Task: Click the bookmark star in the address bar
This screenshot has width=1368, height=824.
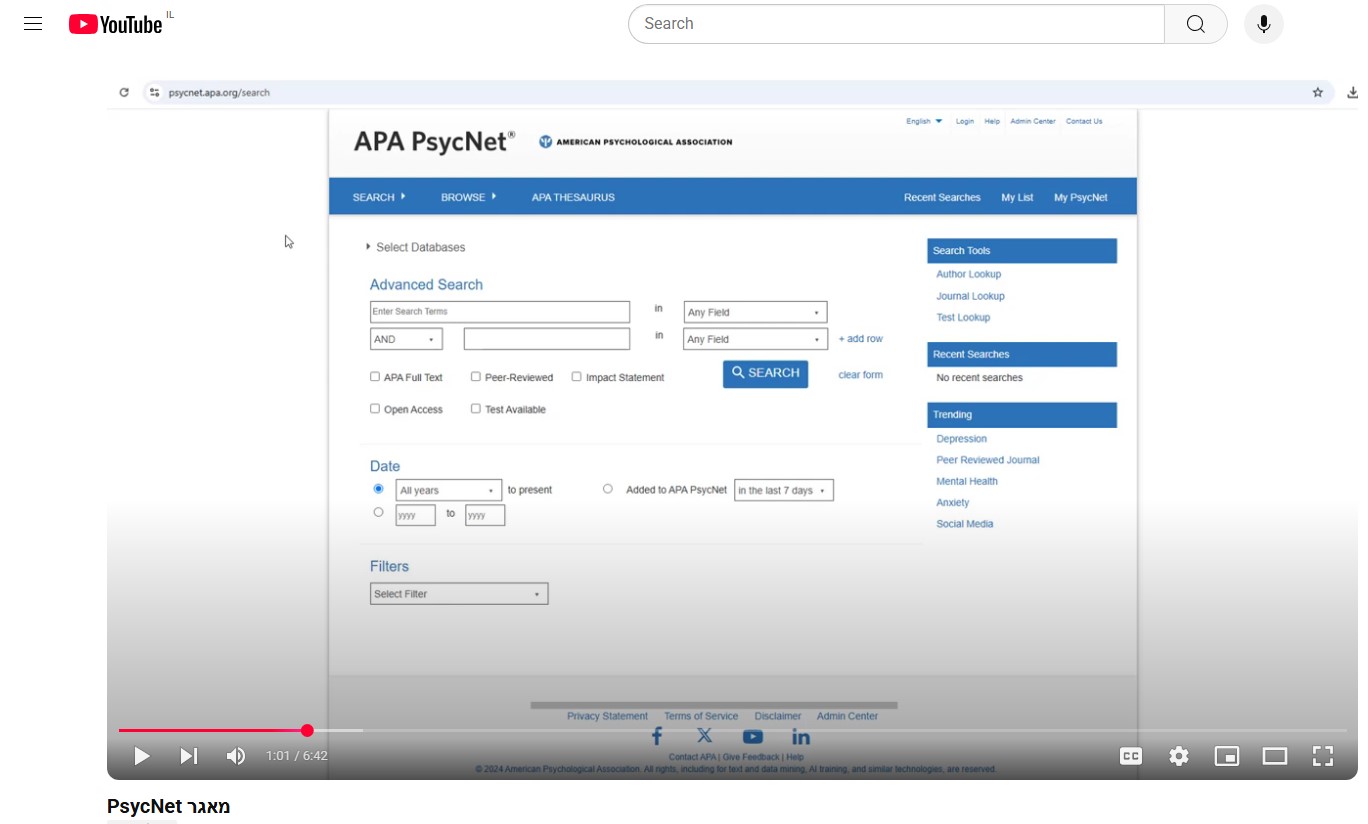Action: click(x=1318, y=92)
